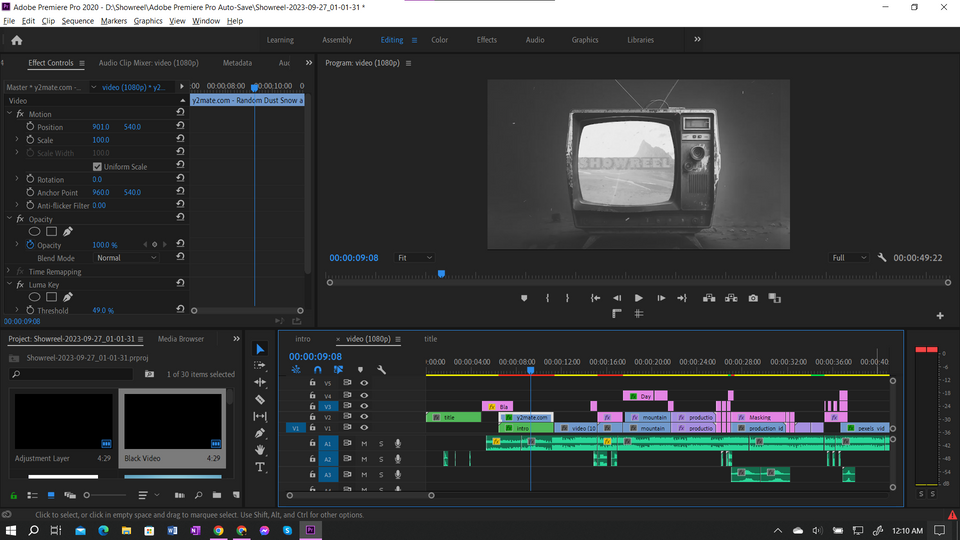Click Extract button in Program monitor
The height and width of the screenshot is (540, 960).
(731, 298)
